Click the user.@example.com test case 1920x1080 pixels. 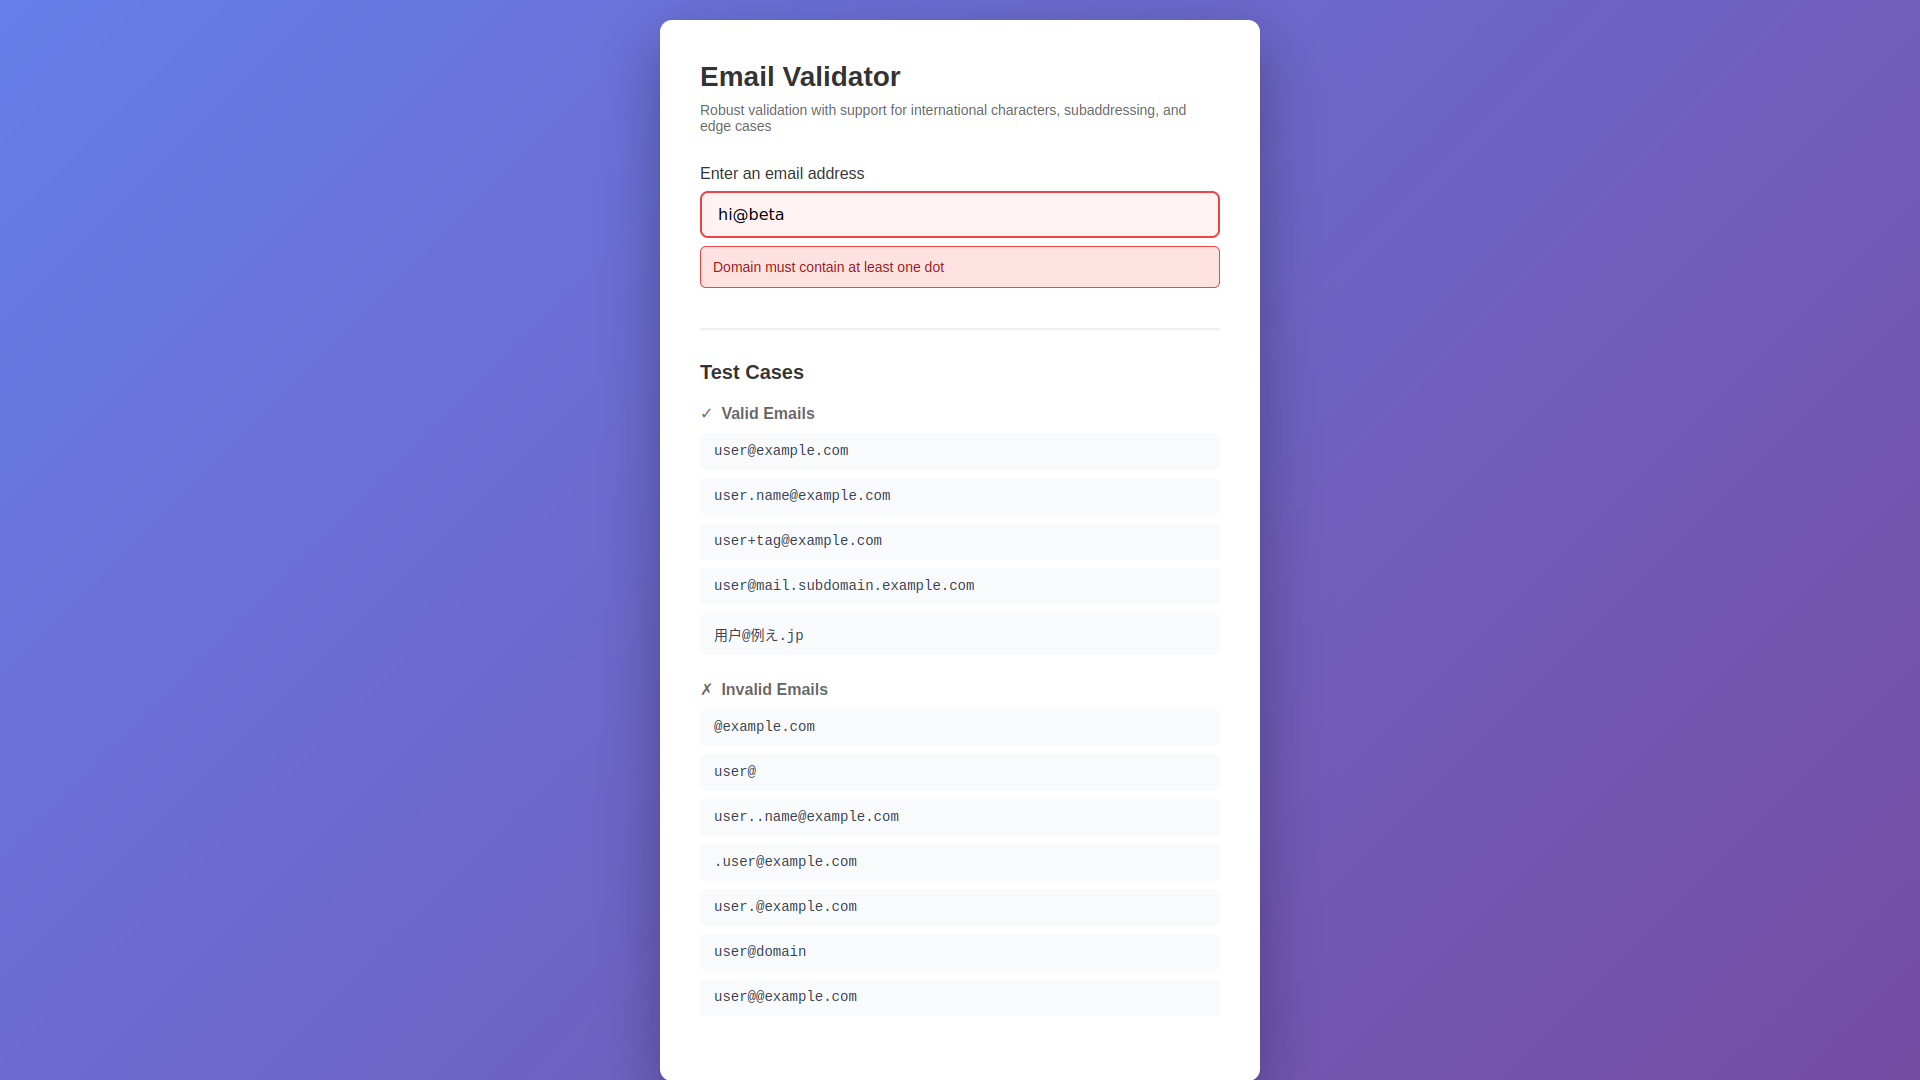(959, 907)
